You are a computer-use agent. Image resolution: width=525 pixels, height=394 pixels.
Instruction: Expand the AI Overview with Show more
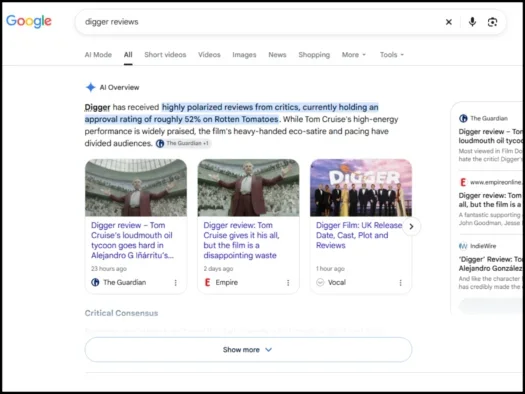point(248,349)
